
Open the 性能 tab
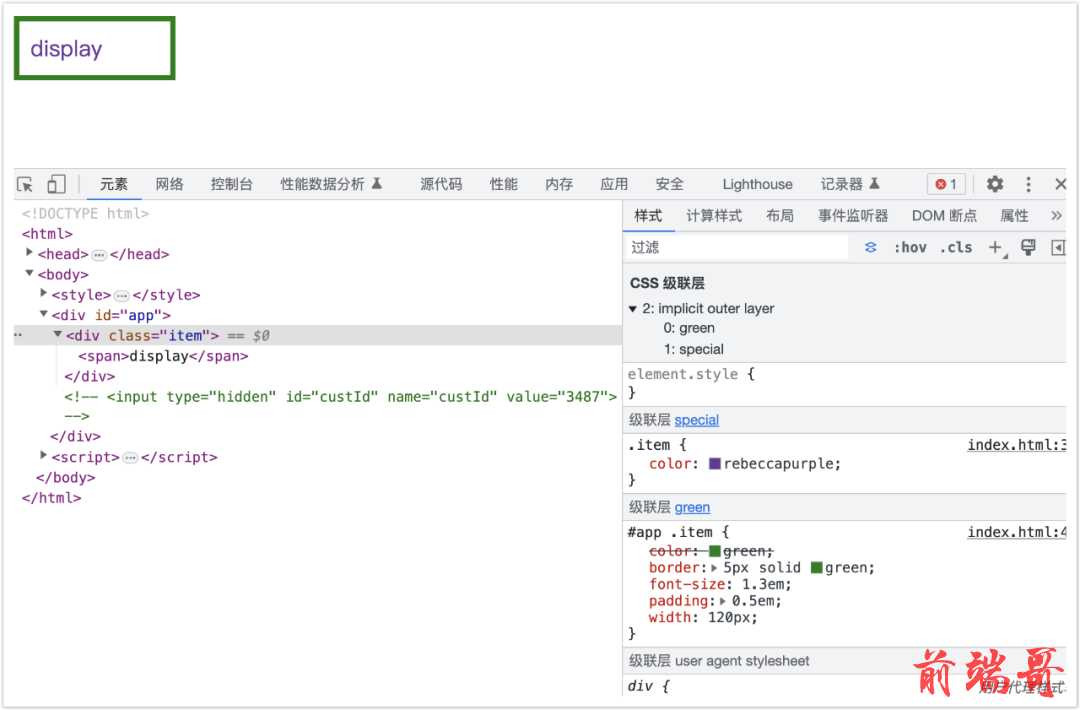pos(503,184)
